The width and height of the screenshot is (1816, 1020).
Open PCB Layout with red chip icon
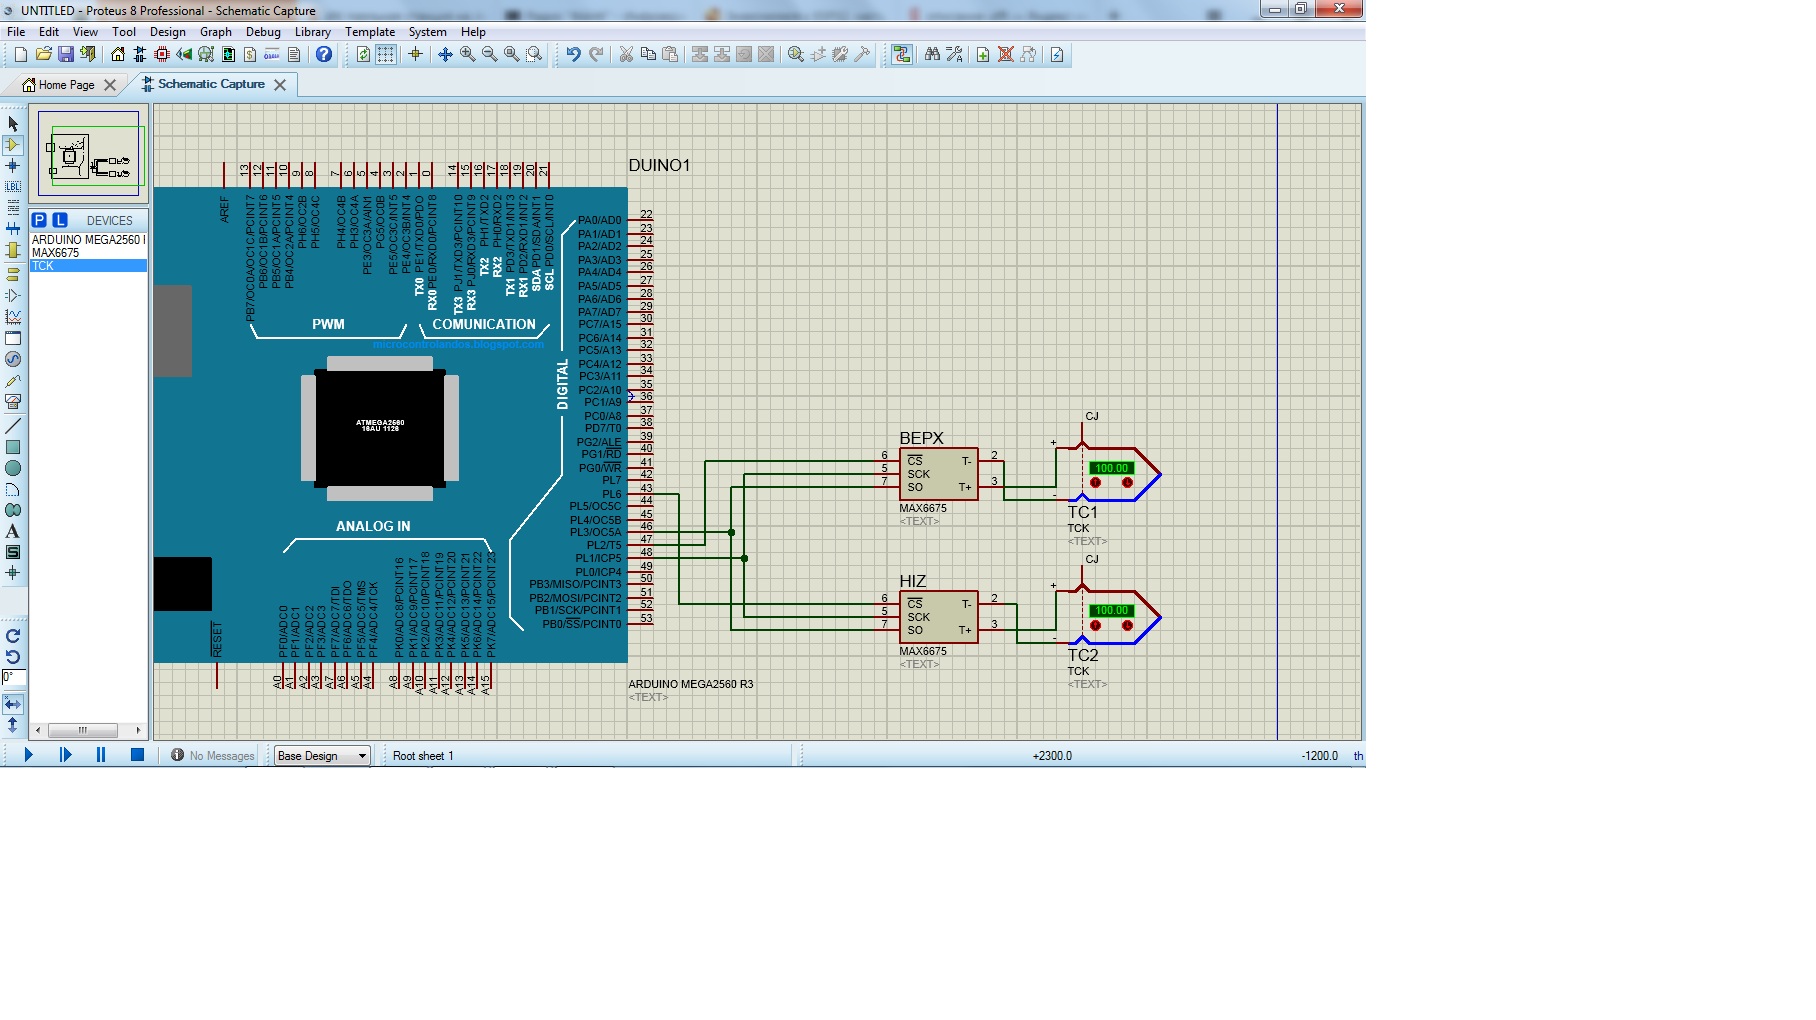click(x=162, y=54)
